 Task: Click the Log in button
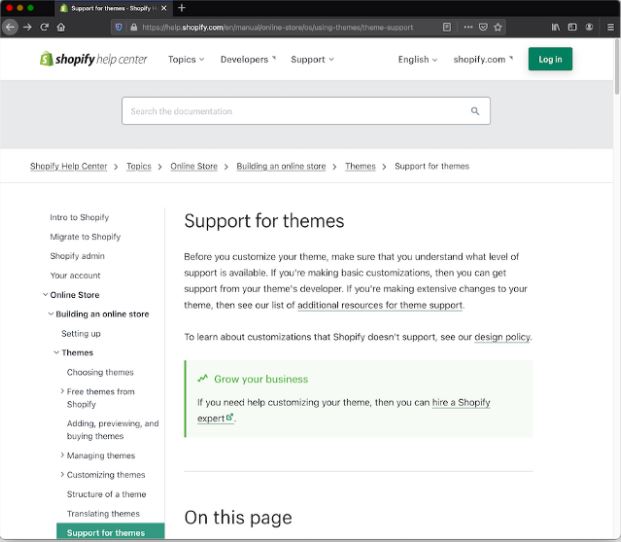click(550, 59)
